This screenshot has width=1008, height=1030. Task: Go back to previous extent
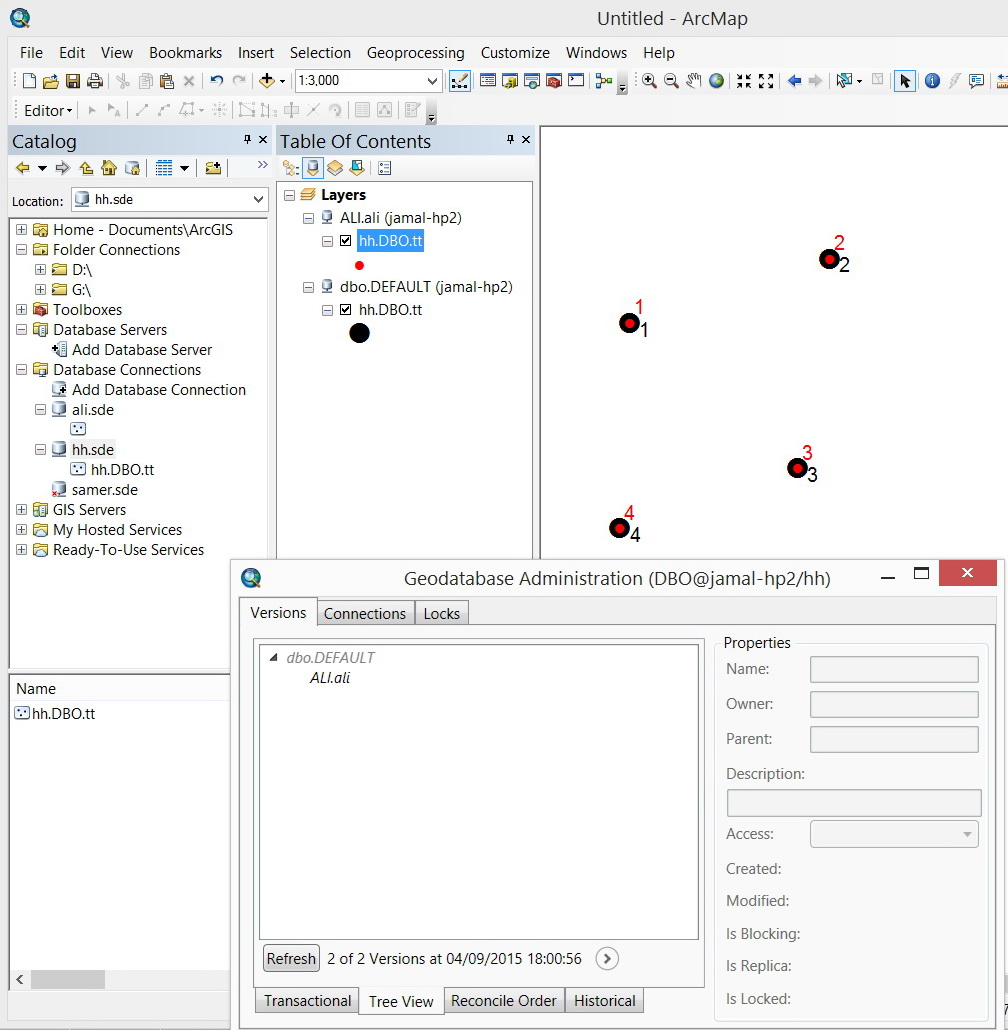pos(795,81)
